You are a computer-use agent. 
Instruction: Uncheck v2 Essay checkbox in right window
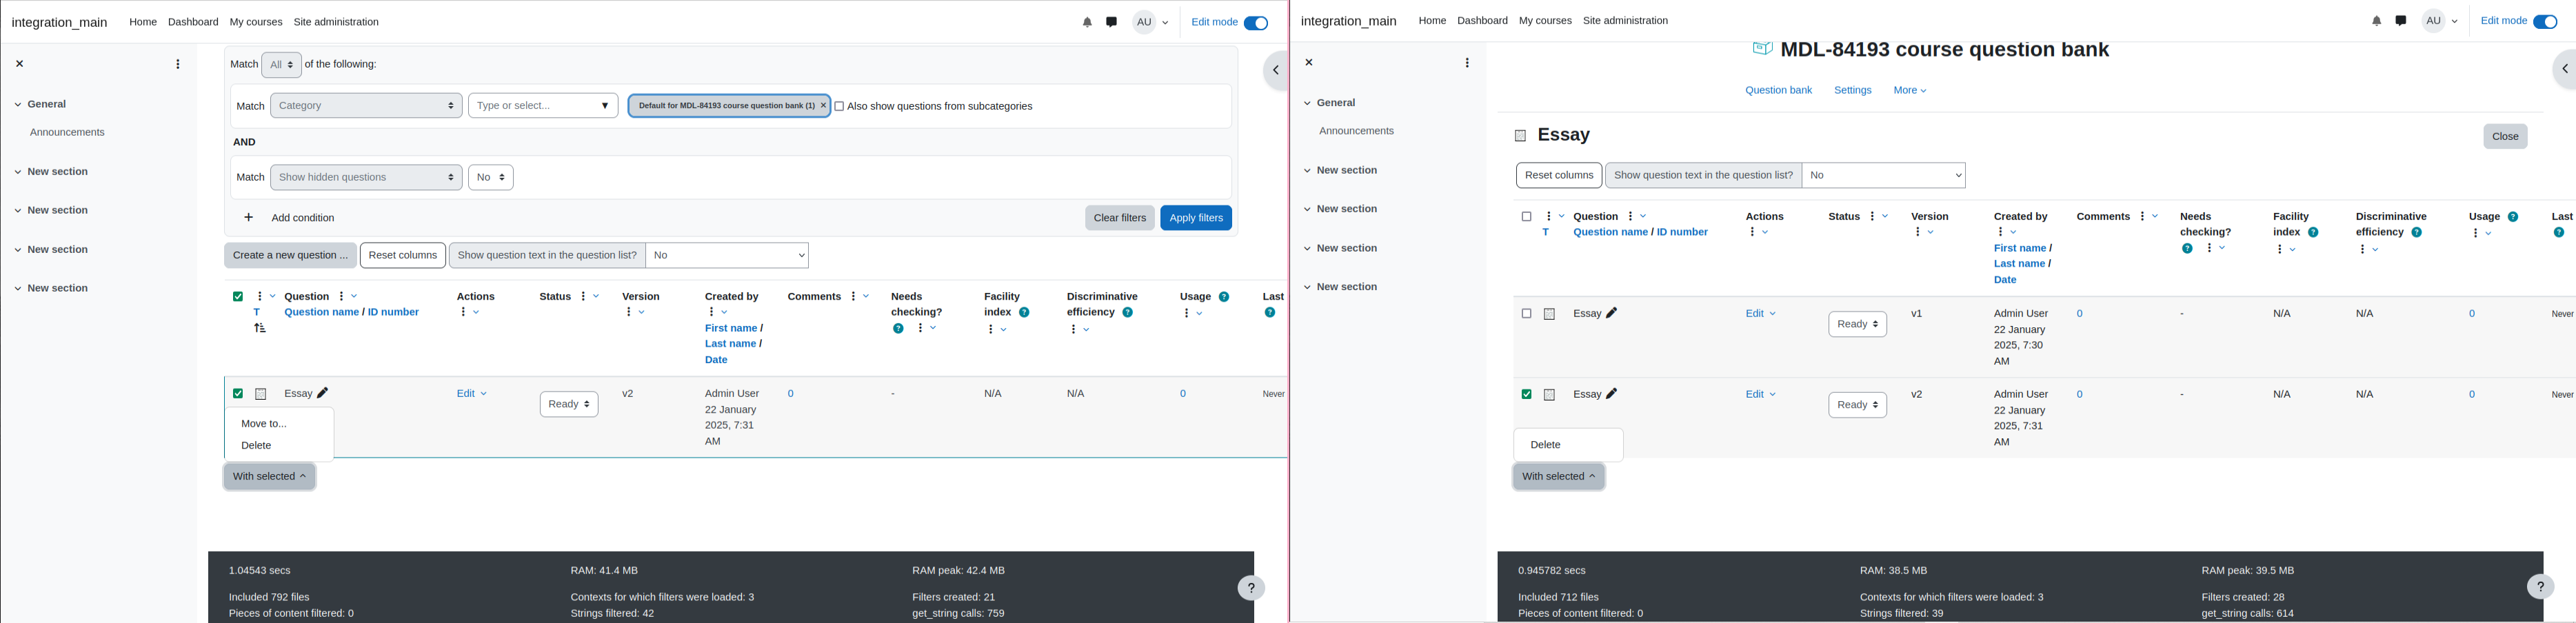pyautogui.click(x=1526, y=395)
